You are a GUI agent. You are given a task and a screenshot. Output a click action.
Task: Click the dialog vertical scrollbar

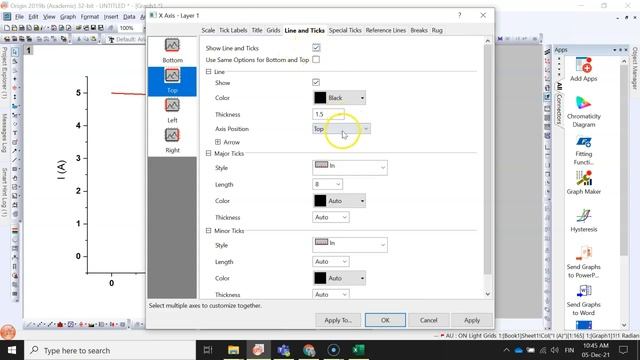coord(487,159)
